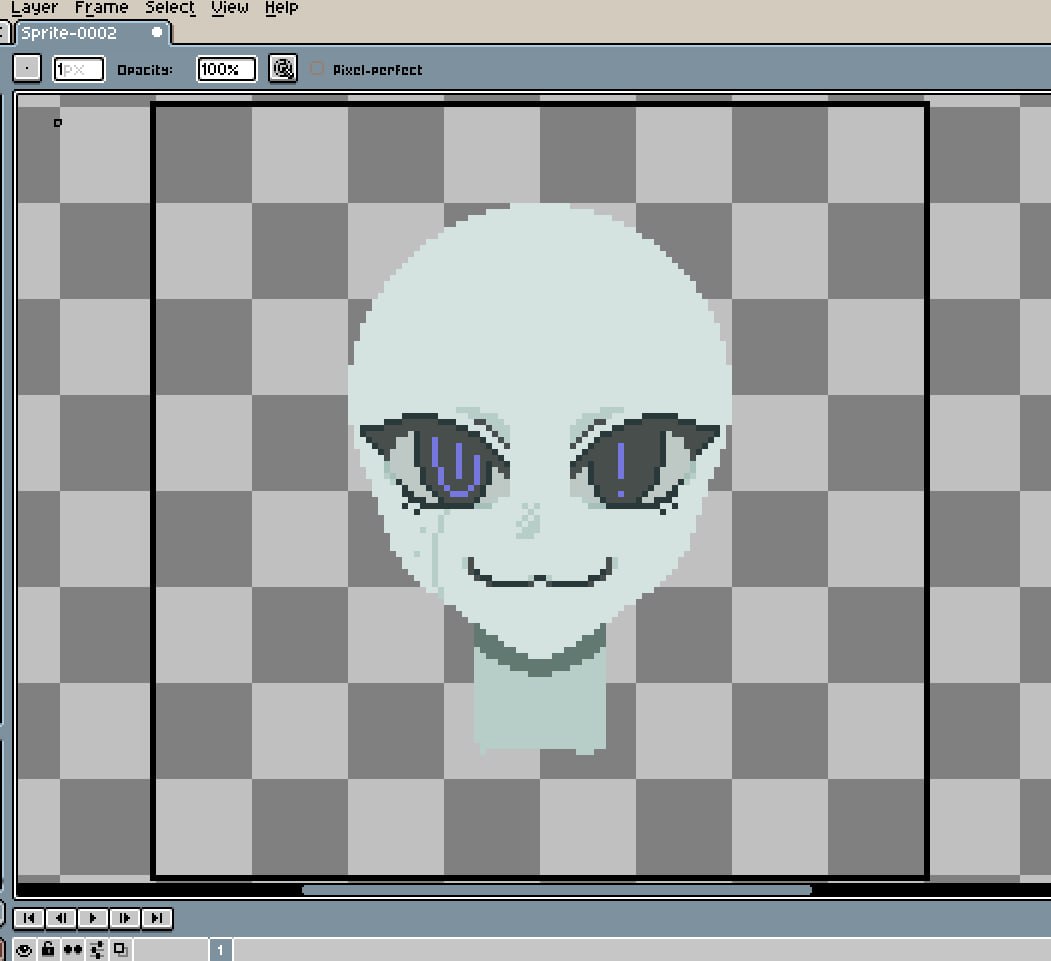
Task: Go to the previous frame
Action: tap(60, 918)
